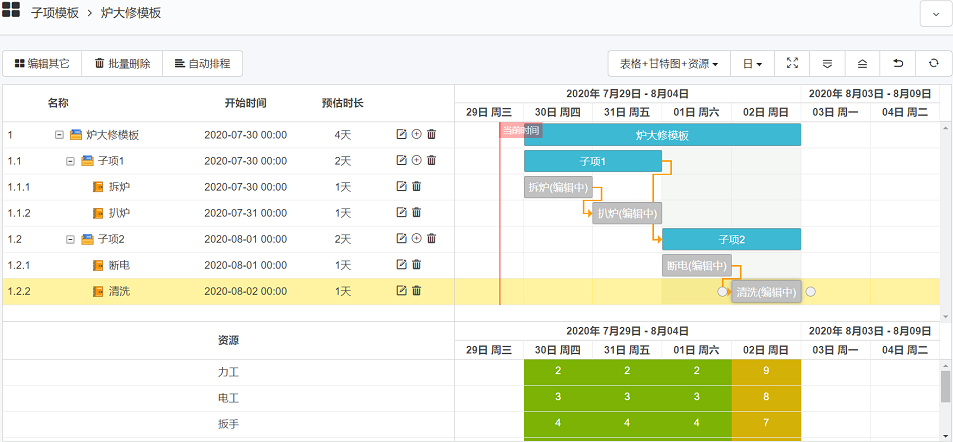Select the 子项2 bar in Gantt chart
953x442 pixels.
pyautogui.click(x=731, y=238)
